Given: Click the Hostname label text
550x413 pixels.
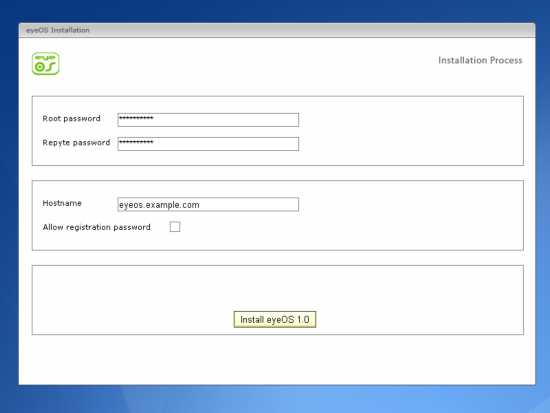Looking at the screenshot, I should pos(62,203).
